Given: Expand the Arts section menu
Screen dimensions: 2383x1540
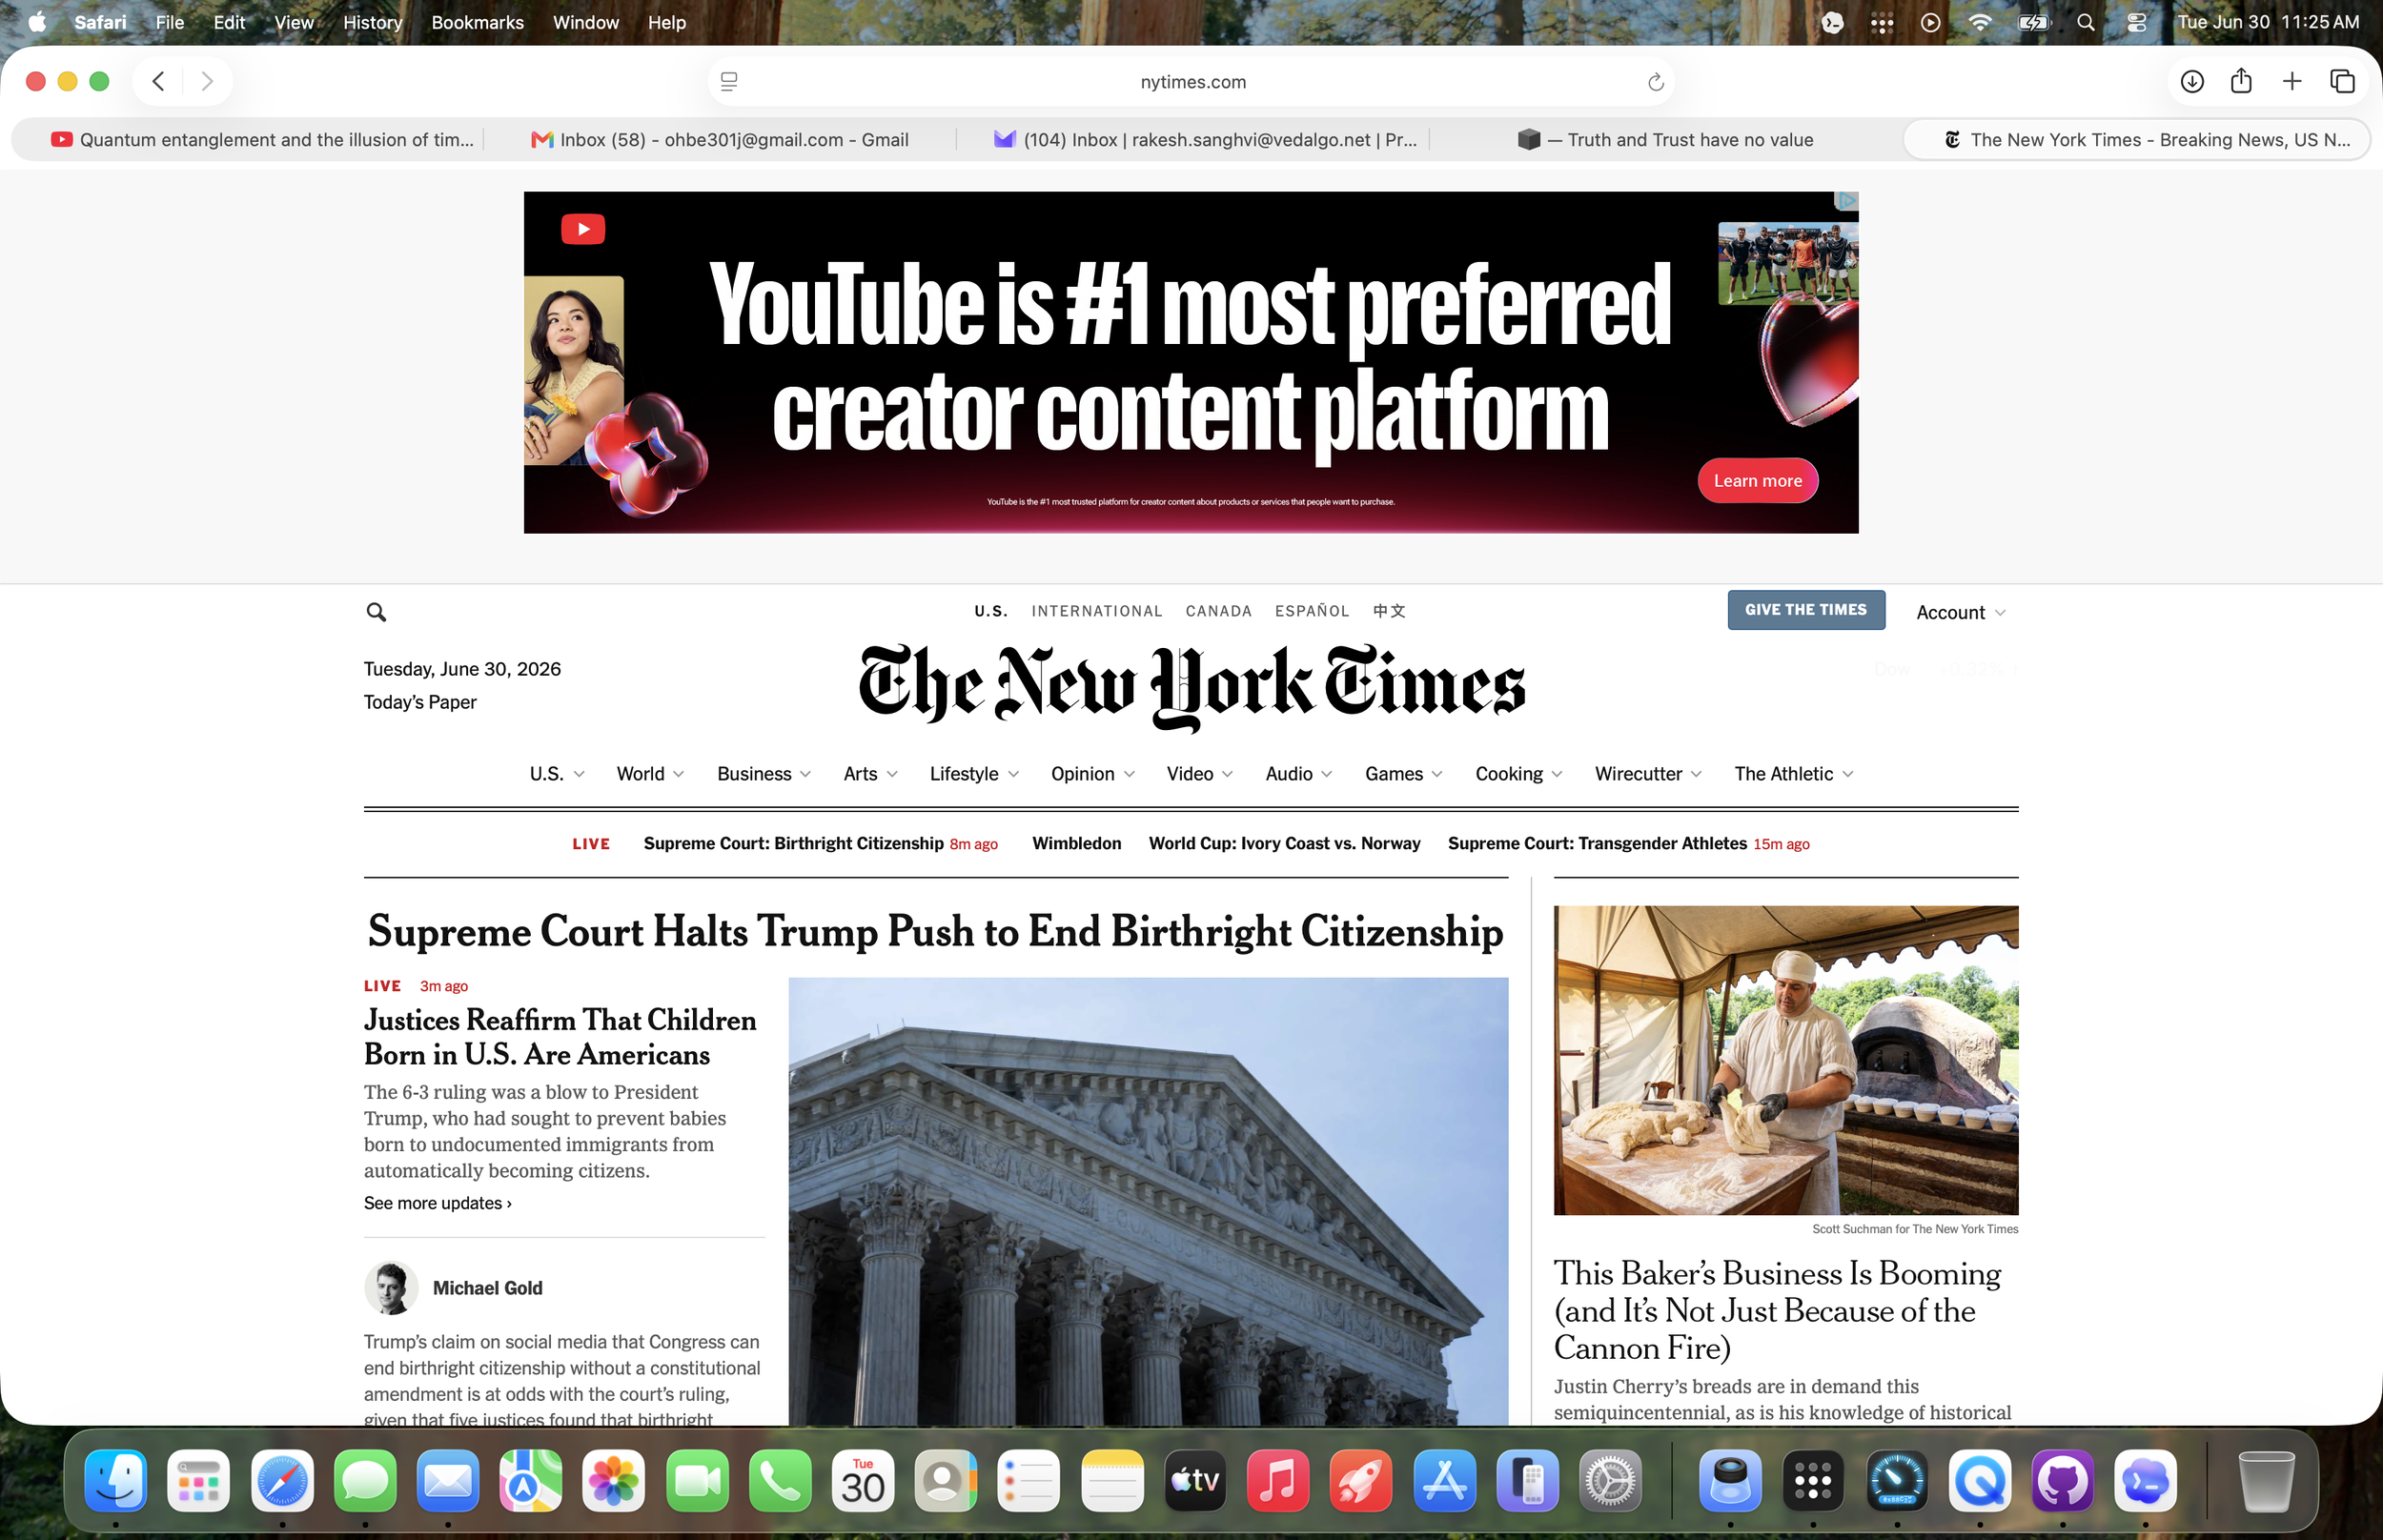Looking at the screenshot, I should (x=870, y=774).
